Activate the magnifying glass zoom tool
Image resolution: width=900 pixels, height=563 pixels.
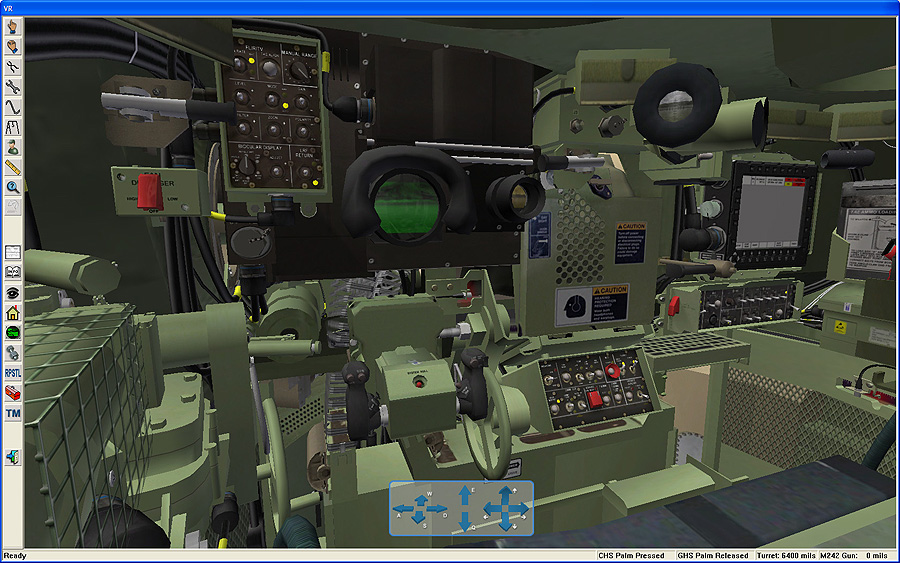coord(13,187)
